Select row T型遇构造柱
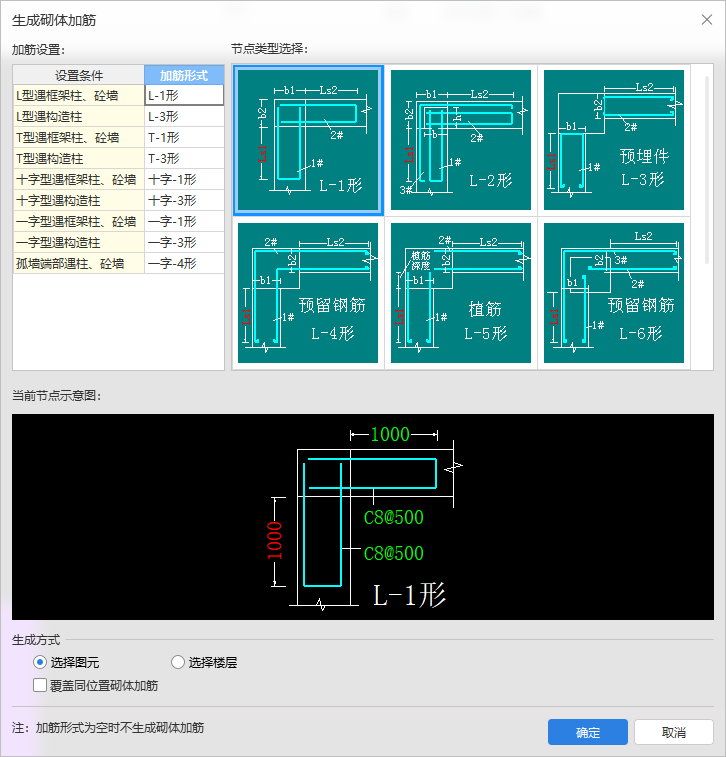Viewport: 726px width, 757px height. [x=79, y=158]
